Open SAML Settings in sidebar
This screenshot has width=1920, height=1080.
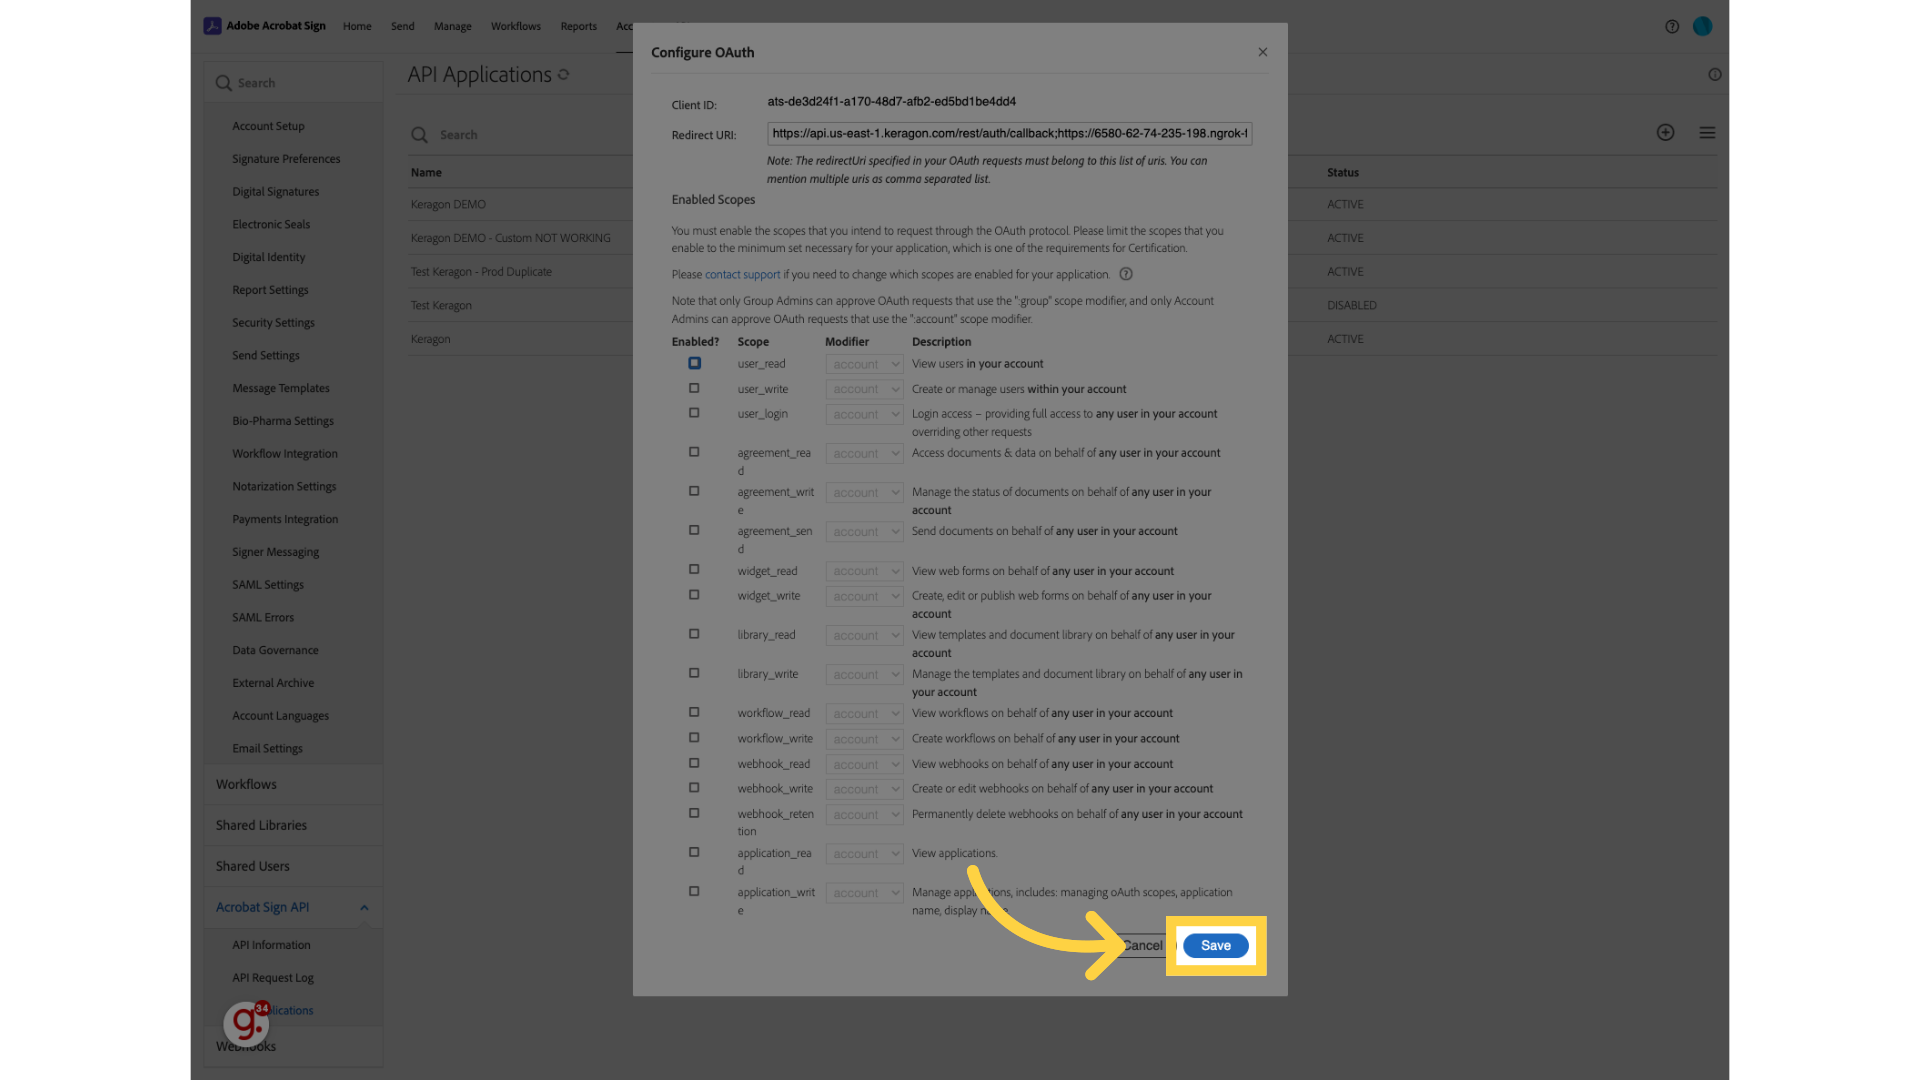pyautogui.click(x=268, y=585)
